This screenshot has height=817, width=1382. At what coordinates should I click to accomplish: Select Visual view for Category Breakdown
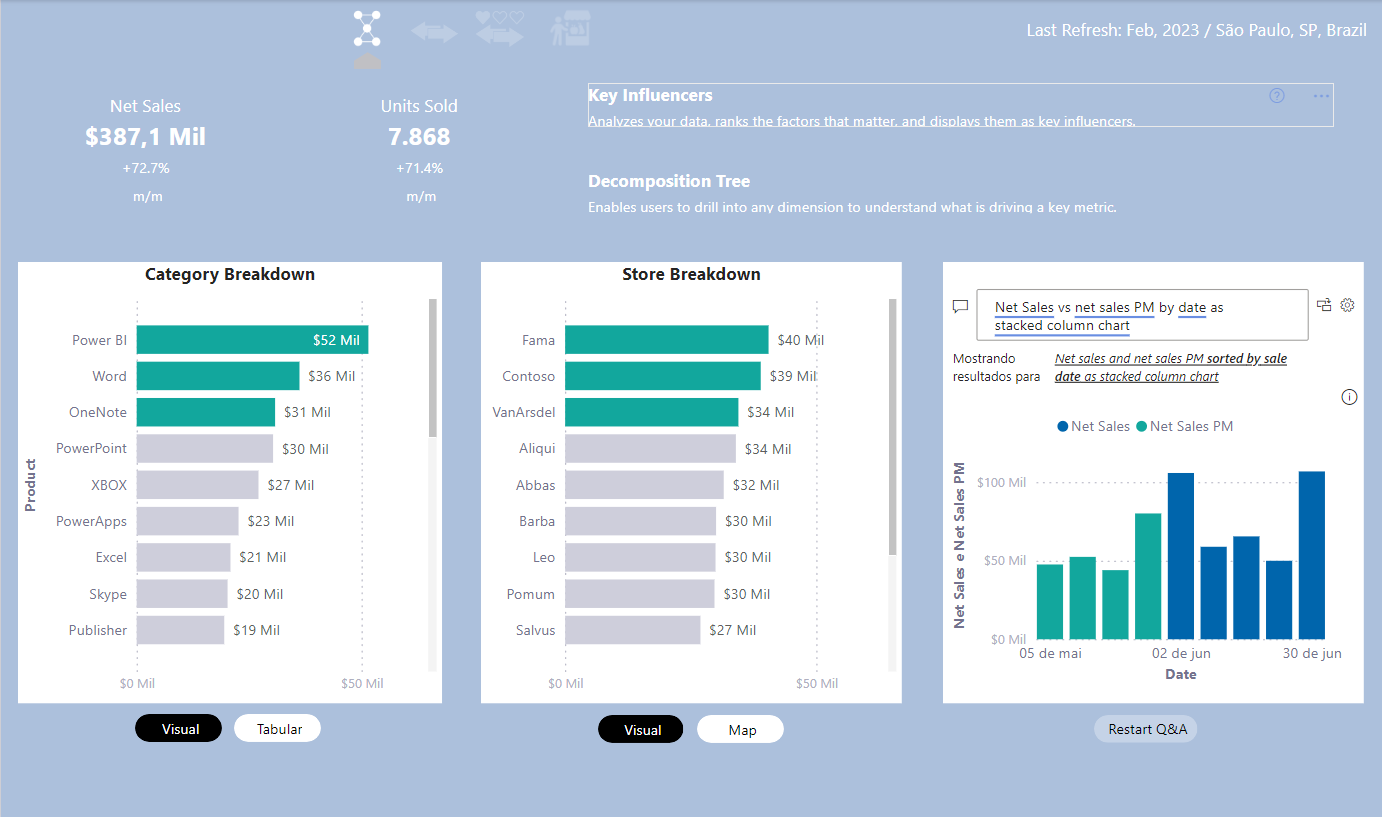(179, 729)
